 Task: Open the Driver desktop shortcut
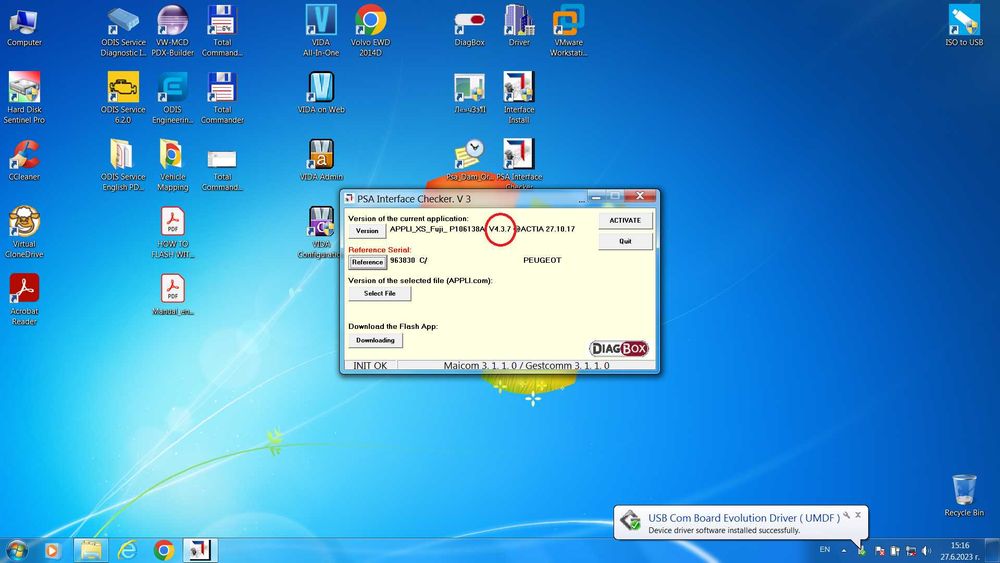click(x=519, y=27)
